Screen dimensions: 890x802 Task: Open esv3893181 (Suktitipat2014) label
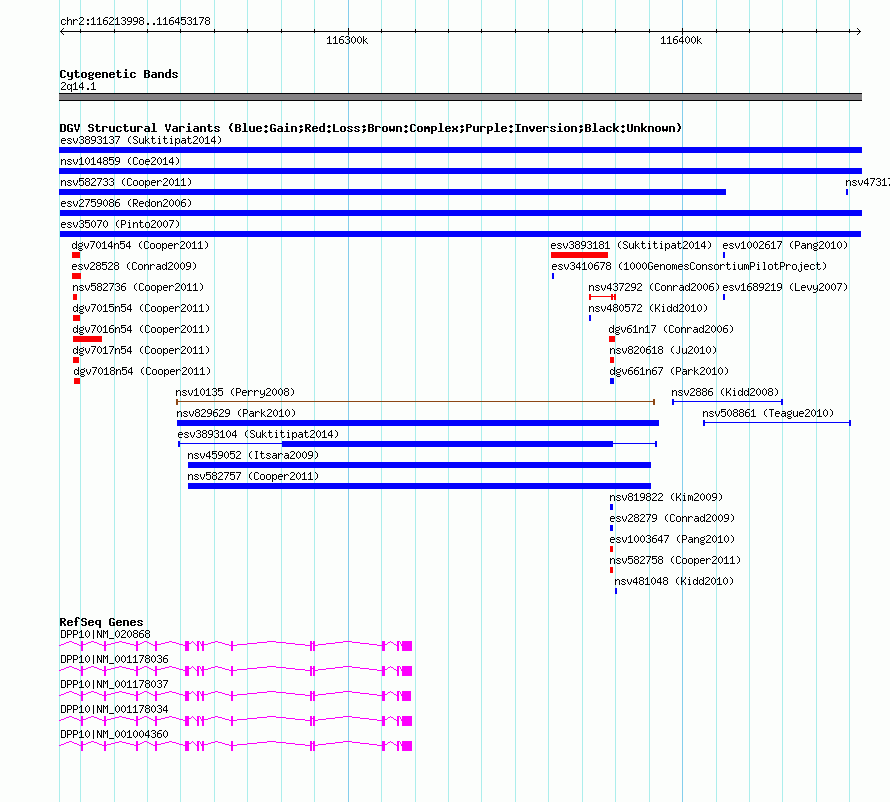tap(631, 245)
